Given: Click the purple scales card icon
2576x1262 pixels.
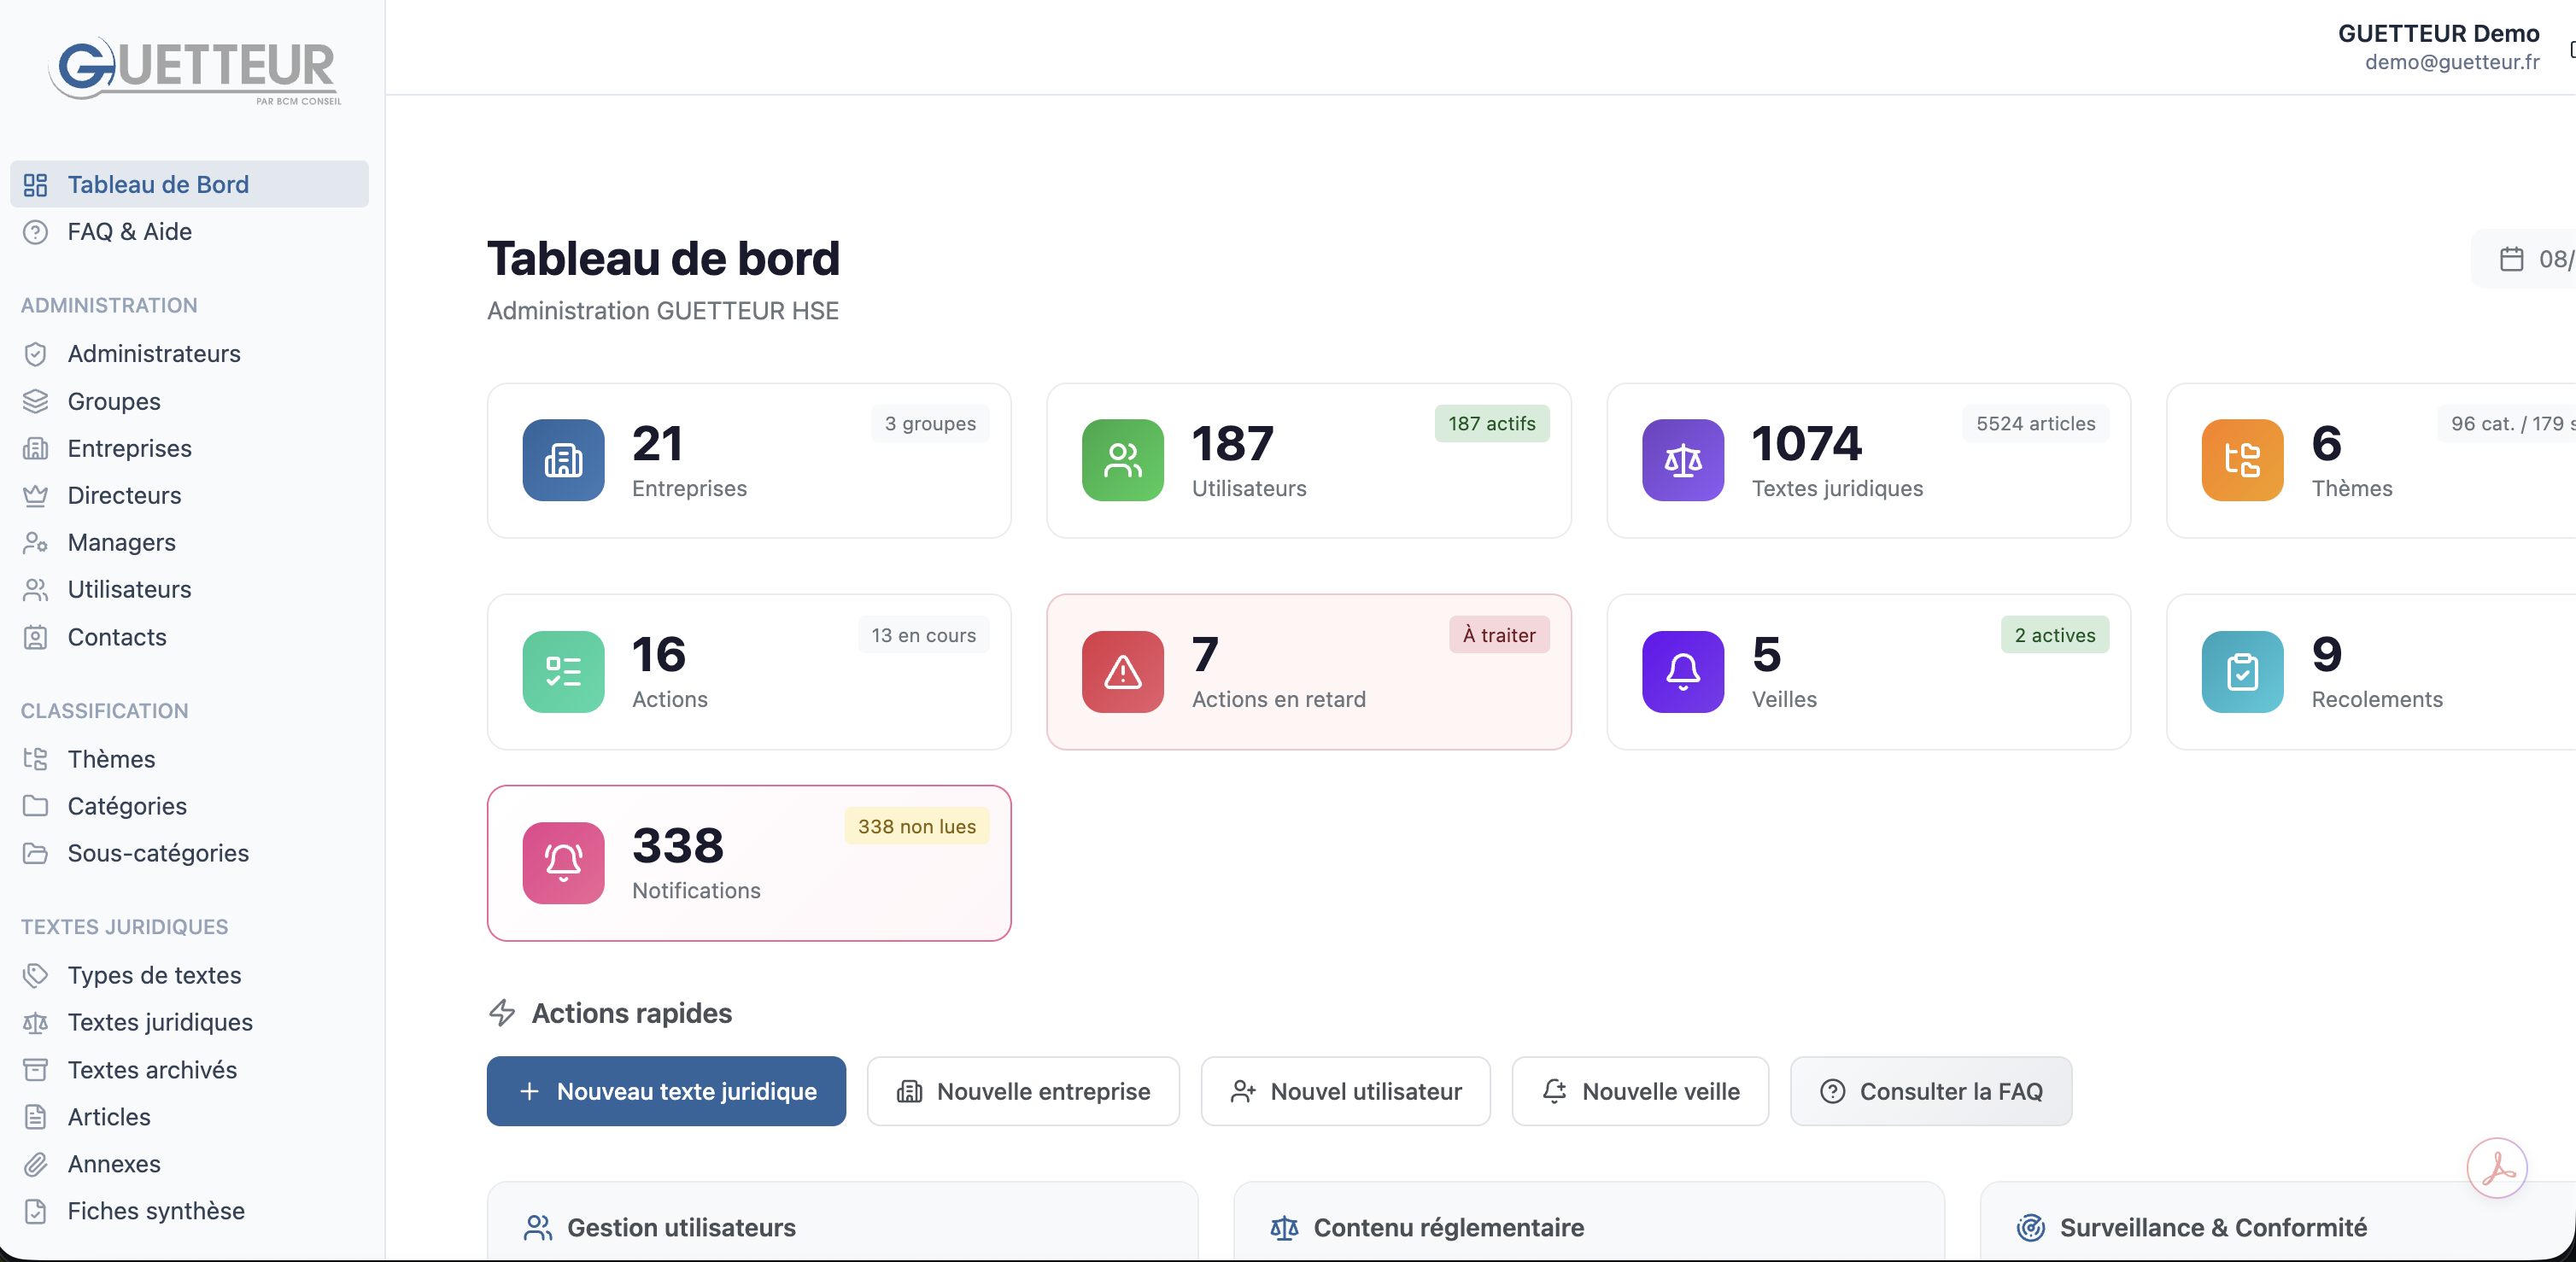Looking at the screenshot, I should click(1682, 460).
